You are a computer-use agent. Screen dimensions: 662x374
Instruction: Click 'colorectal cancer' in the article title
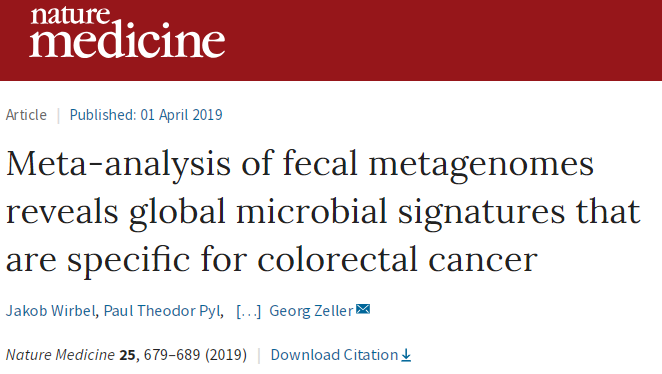pos(397,260)
